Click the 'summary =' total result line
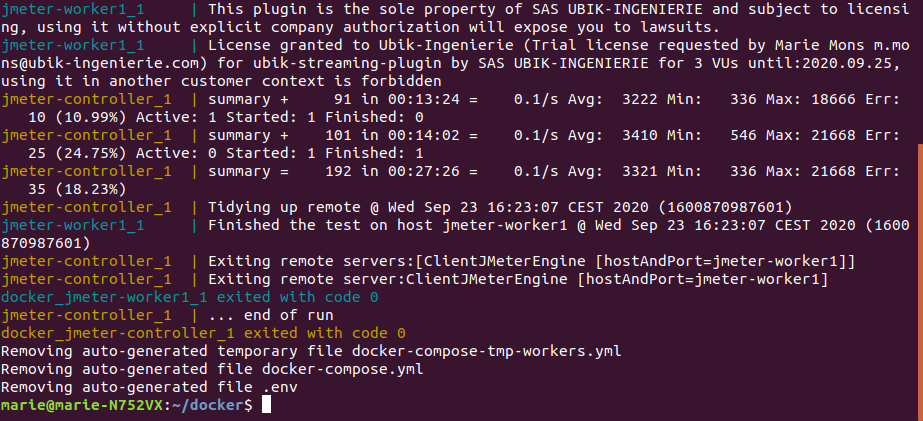This screenshot has width=923, height=421. point(451,180)
